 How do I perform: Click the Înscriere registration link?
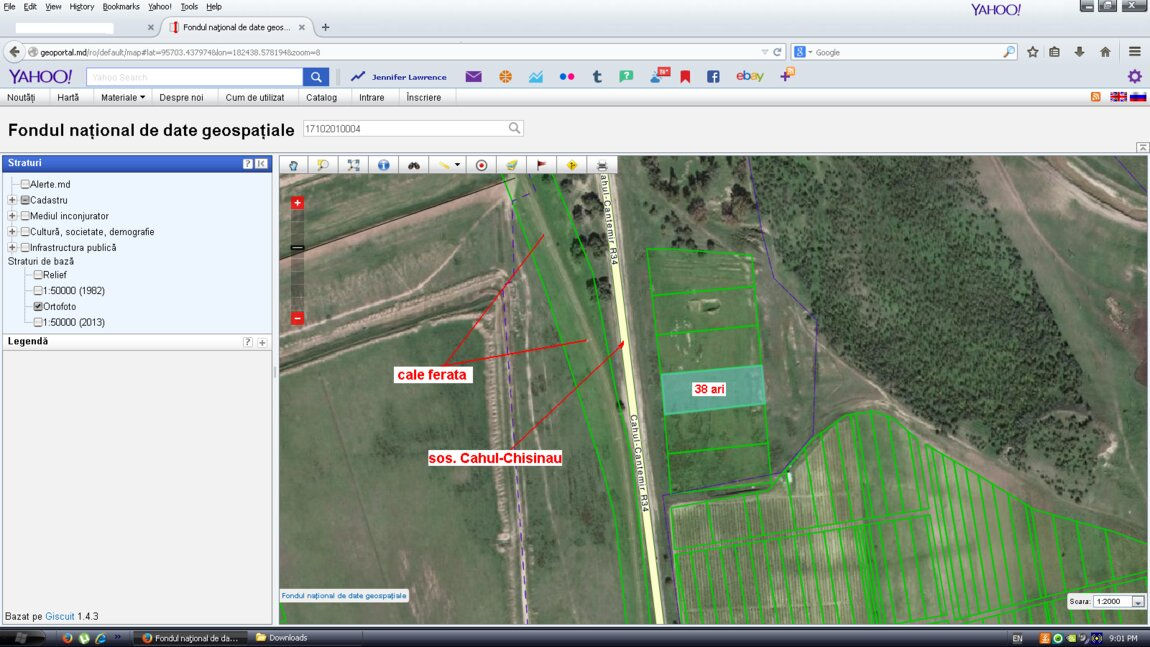pyautogui.click(x=424, y=97)
